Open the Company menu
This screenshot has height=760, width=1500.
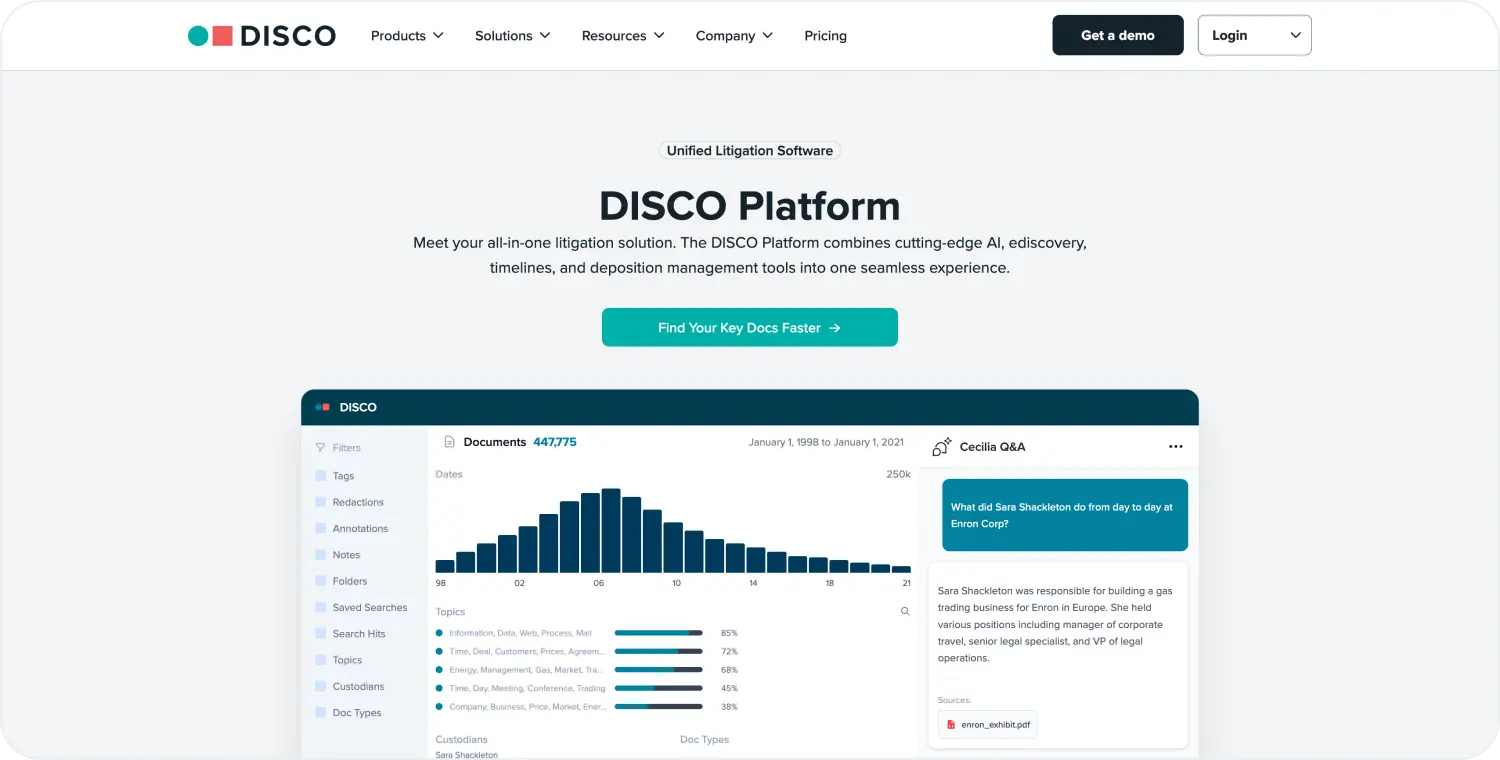click(734, 36)
